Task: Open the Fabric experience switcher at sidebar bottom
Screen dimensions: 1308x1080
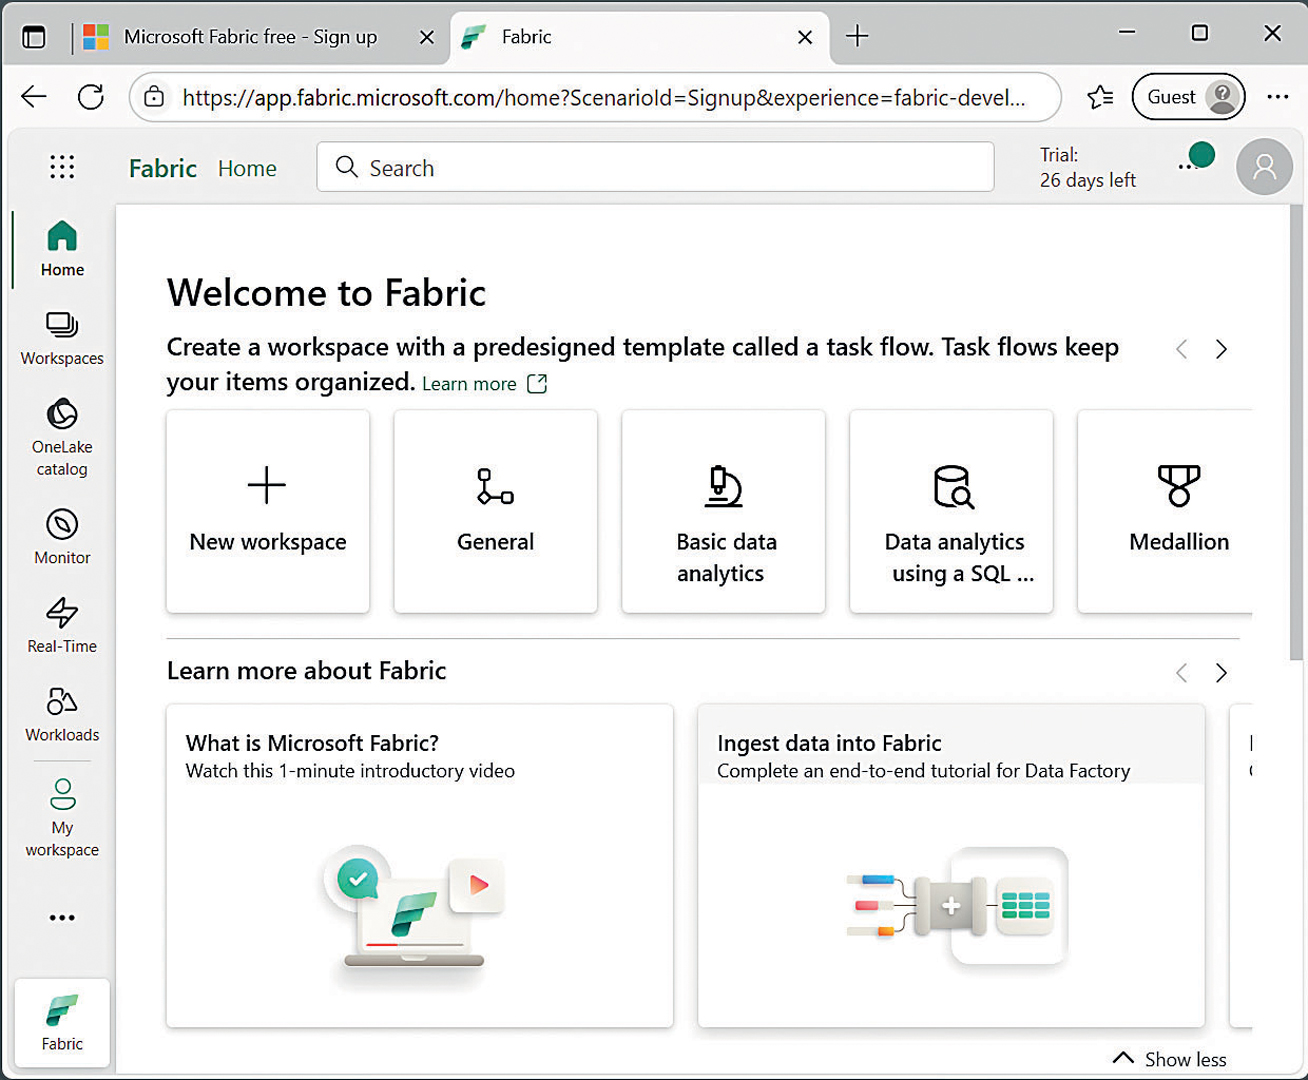Action: (x=62, y=1023)
